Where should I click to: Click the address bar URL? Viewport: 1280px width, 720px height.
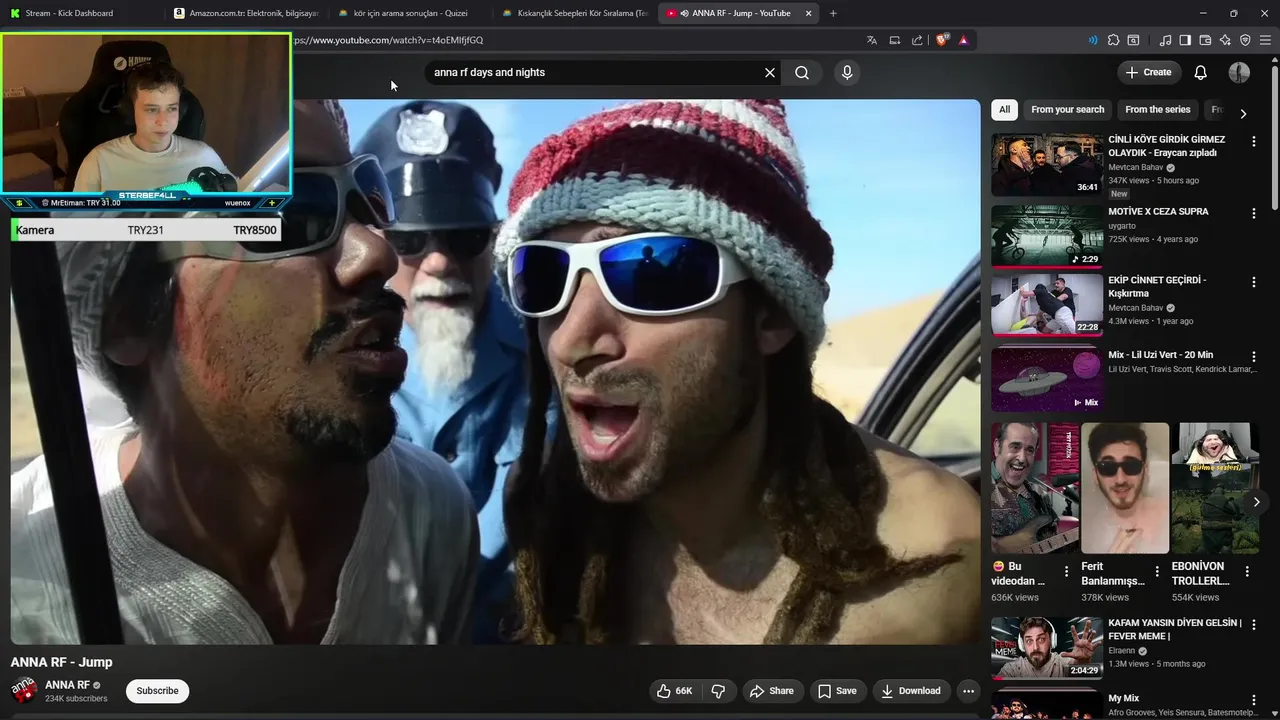(x=389, y=40)
